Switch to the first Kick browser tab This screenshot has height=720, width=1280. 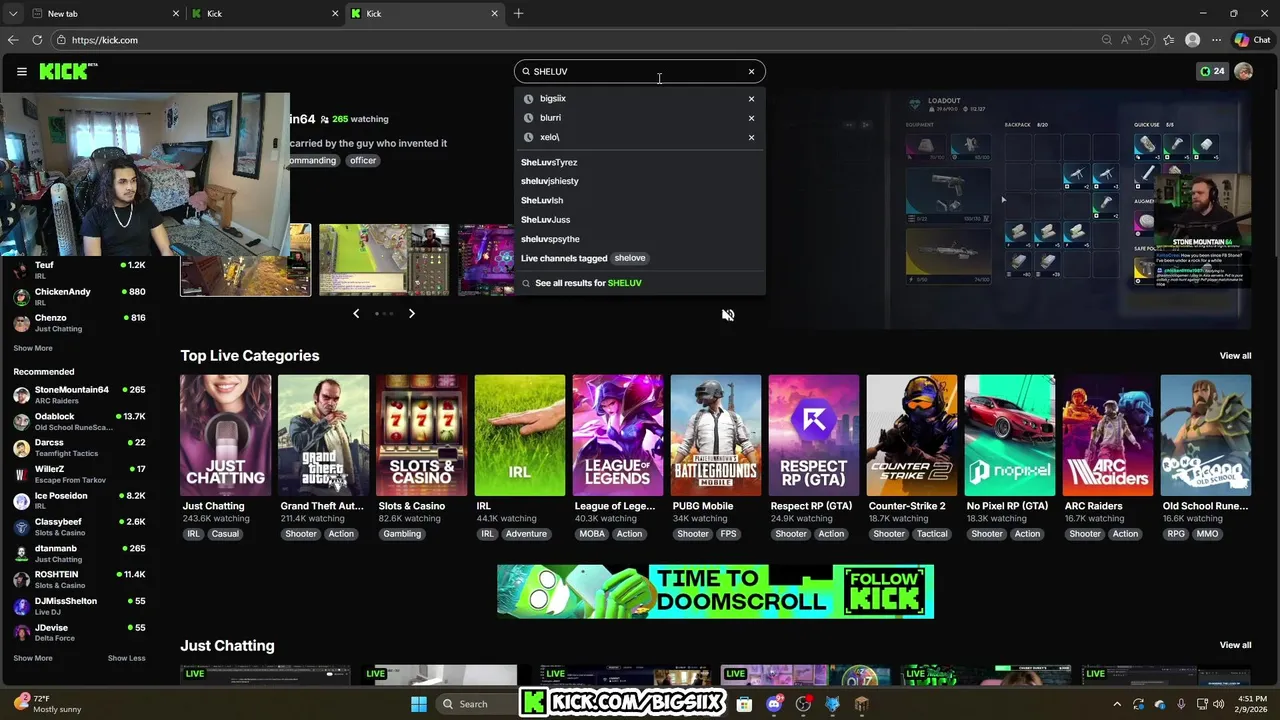tap(265, 14)
